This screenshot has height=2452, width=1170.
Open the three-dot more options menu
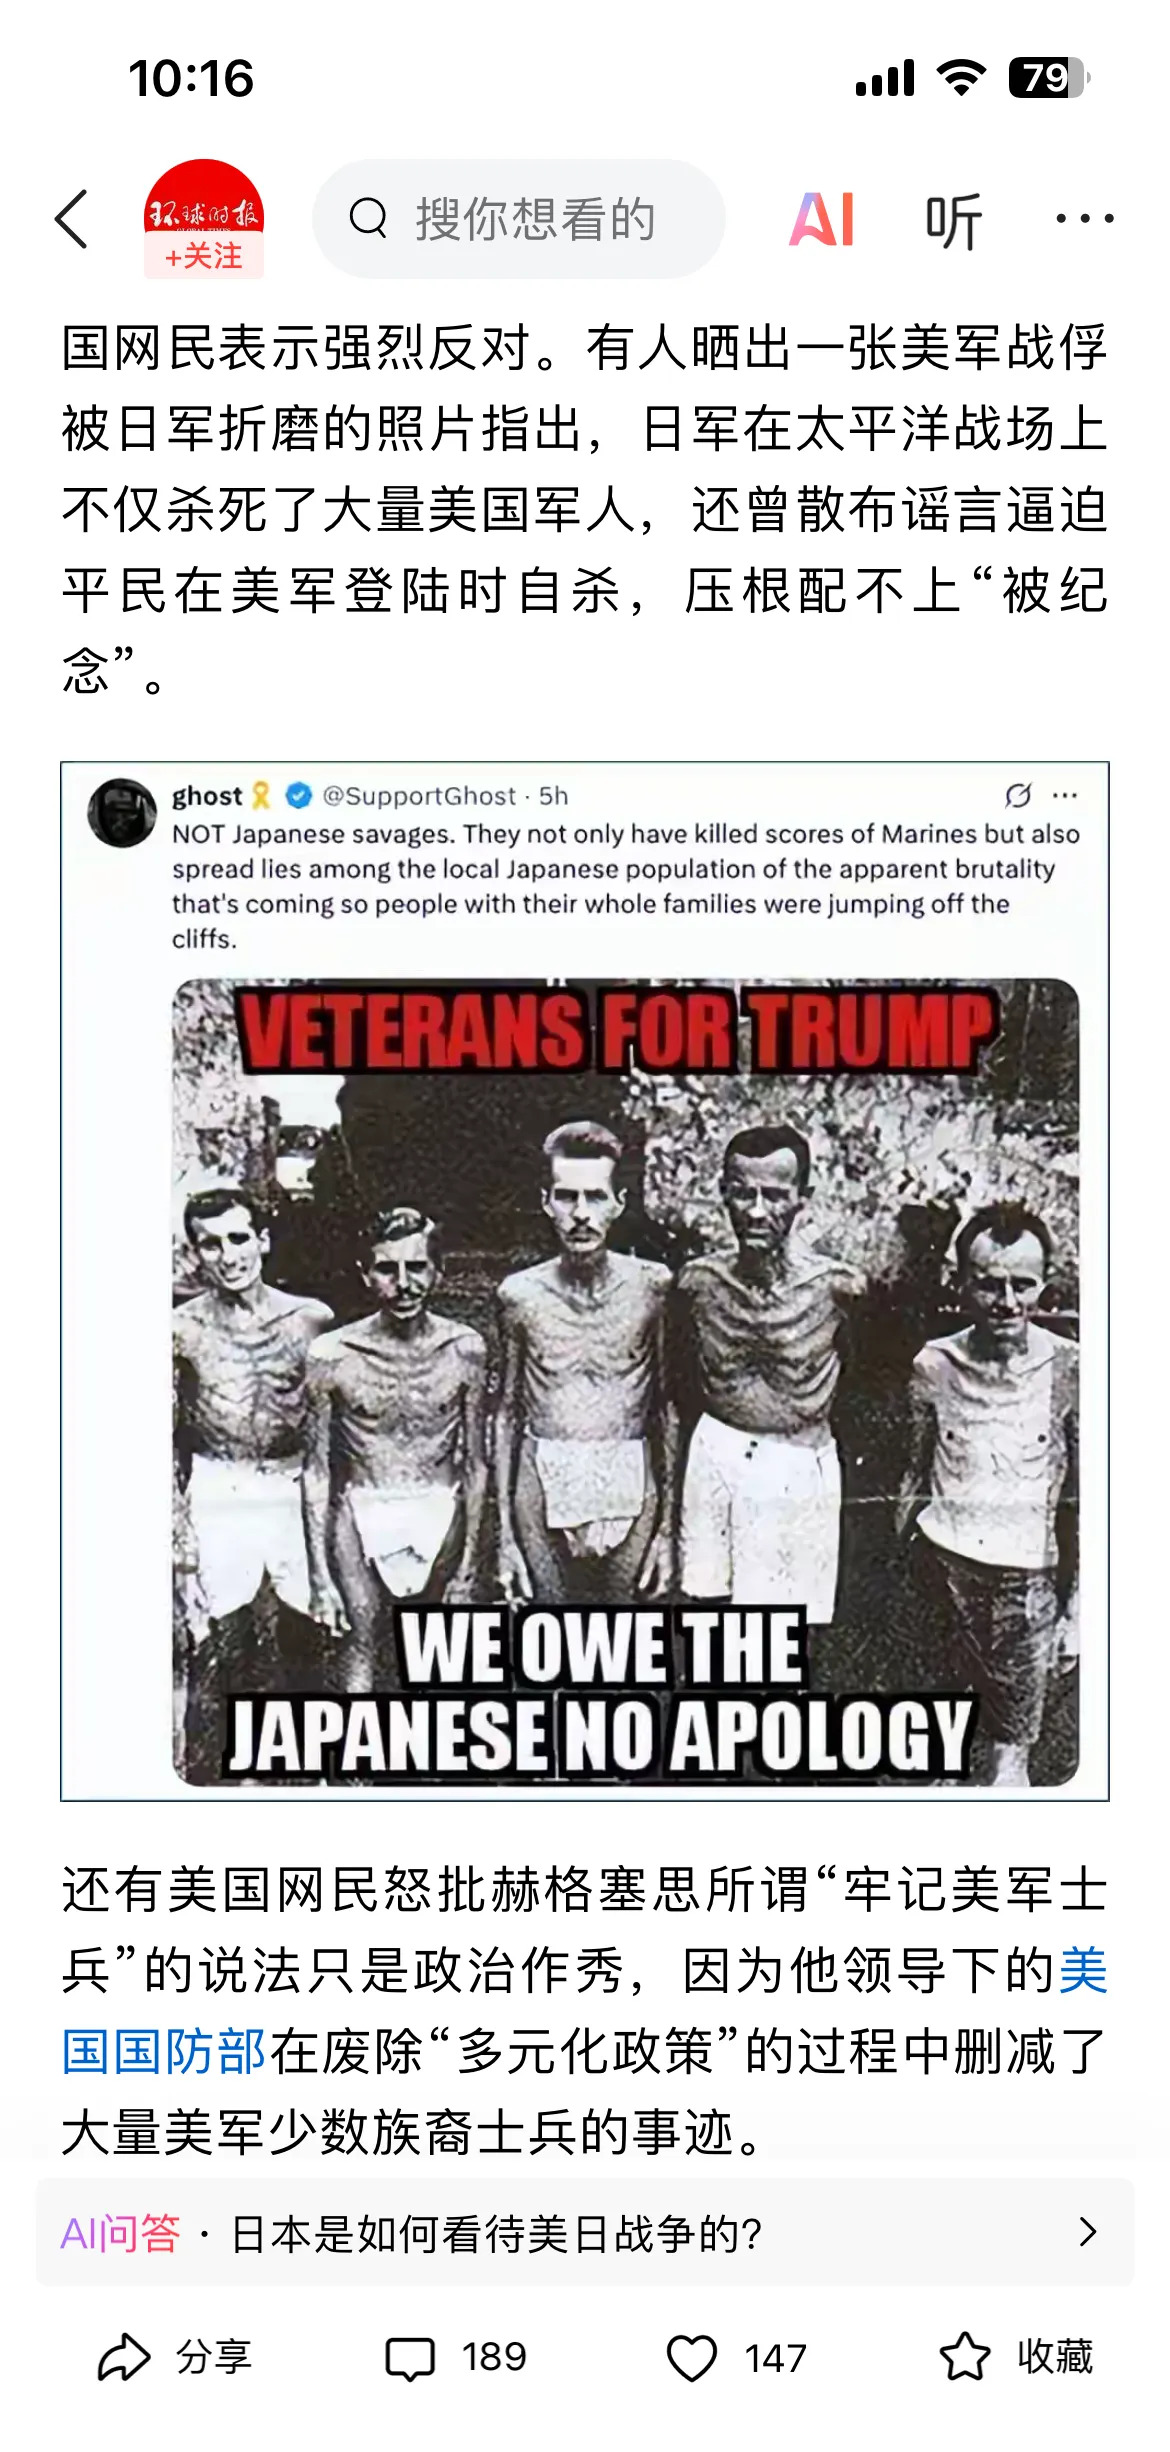1085,218
